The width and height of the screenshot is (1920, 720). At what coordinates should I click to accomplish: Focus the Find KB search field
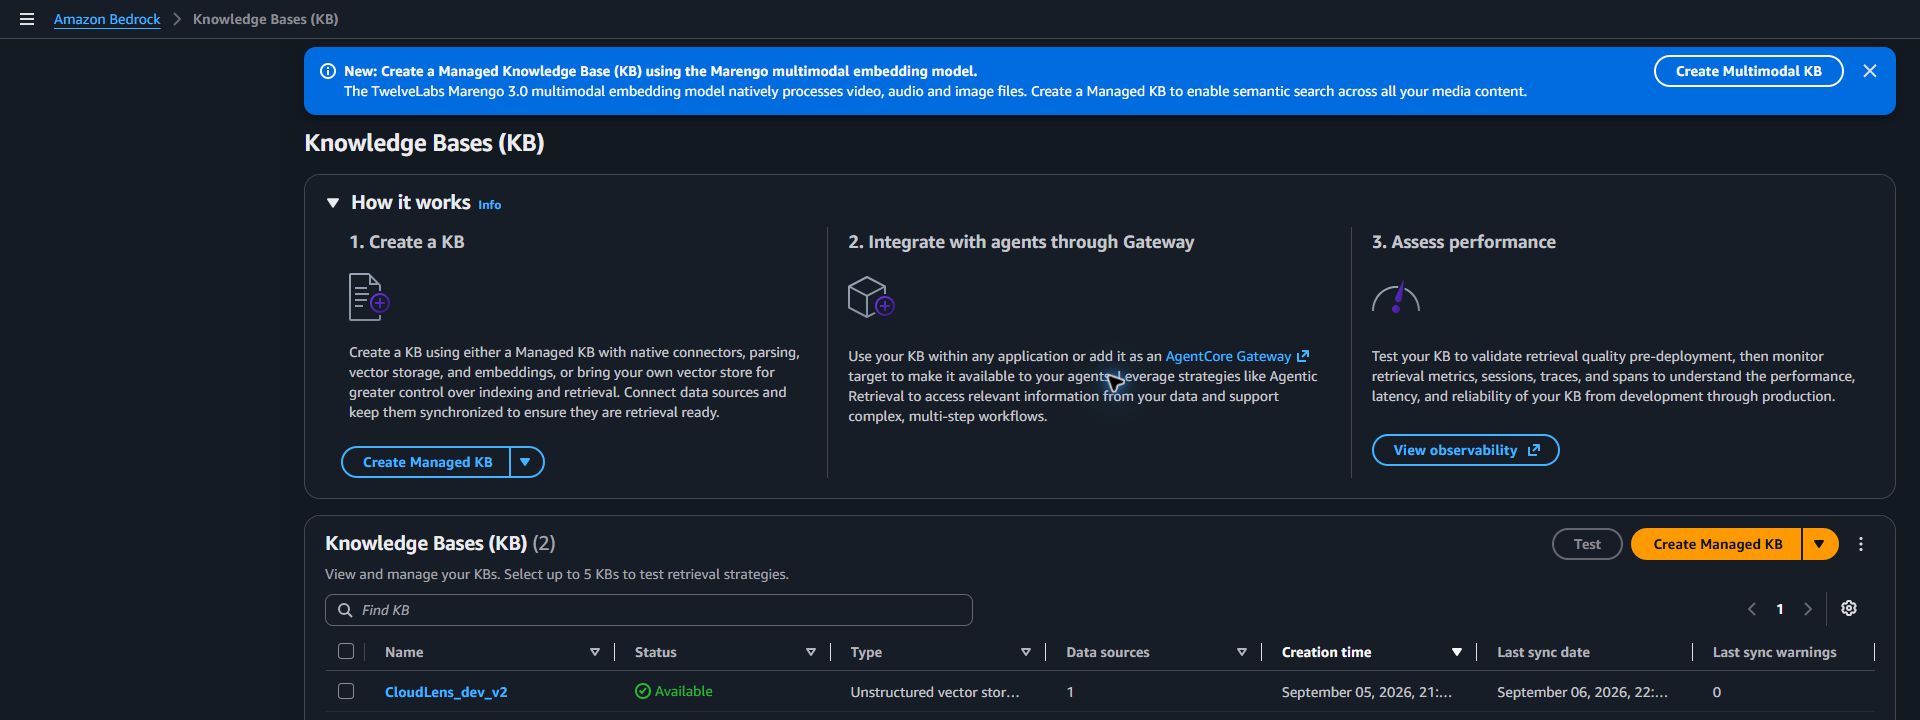tap(648, 610)
